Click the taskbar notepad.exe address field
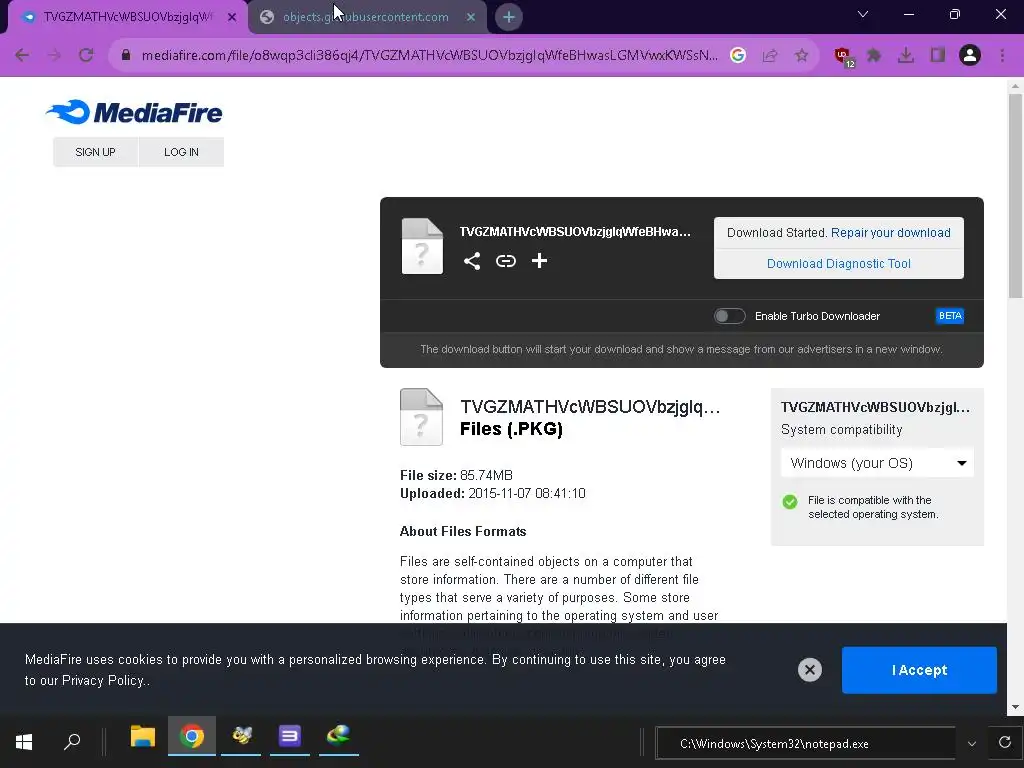This screenshot has width=1024, height=768. pyautogui.click(x=805, y=743)
